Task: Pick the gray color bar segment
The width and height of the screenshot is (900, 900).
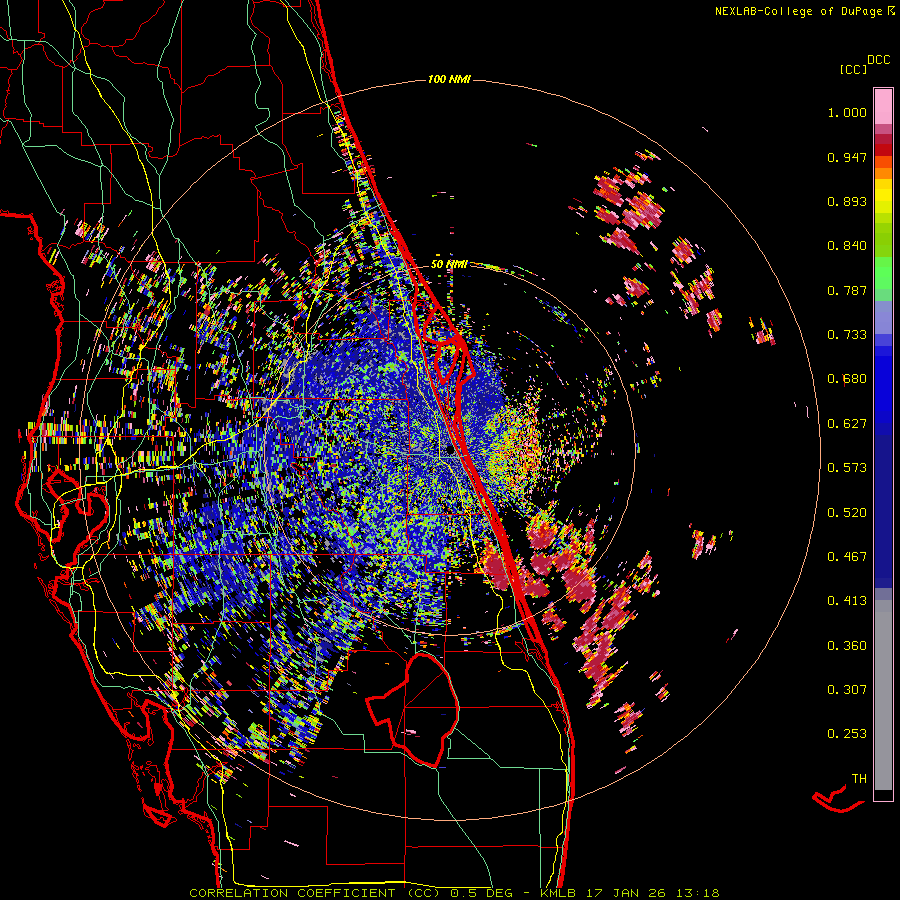Action: pyautogui.click(x=883, y=695)
